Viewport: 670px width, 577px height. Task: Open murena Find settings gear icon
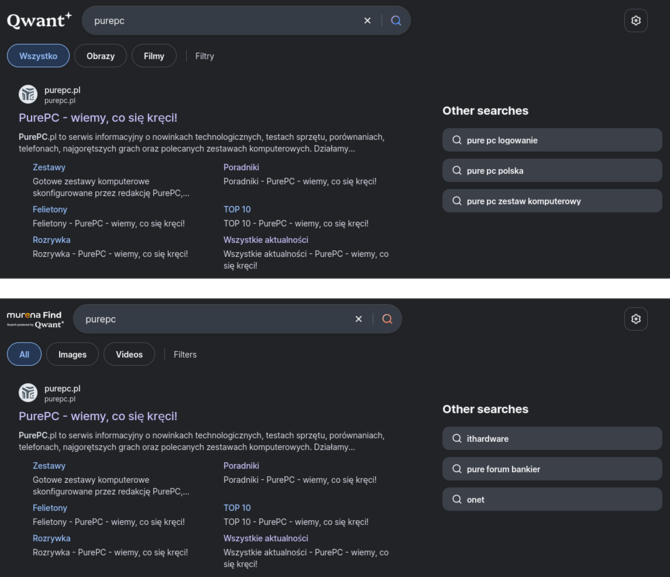(x=635, y=319)
